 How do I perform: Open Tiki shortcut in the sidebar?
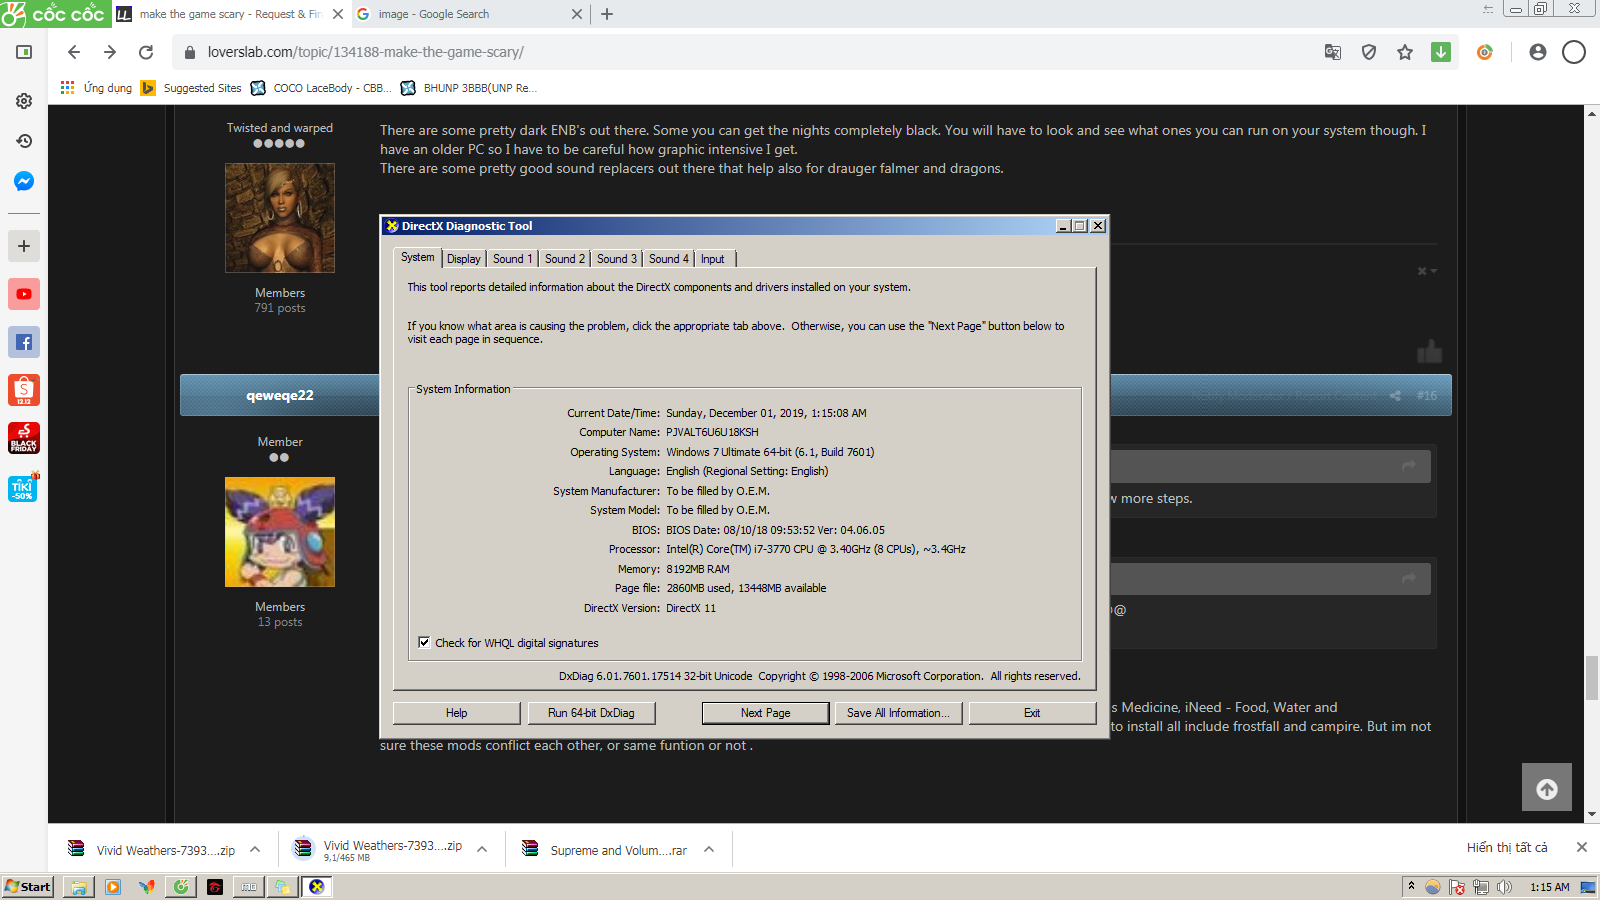click(24, 487)
